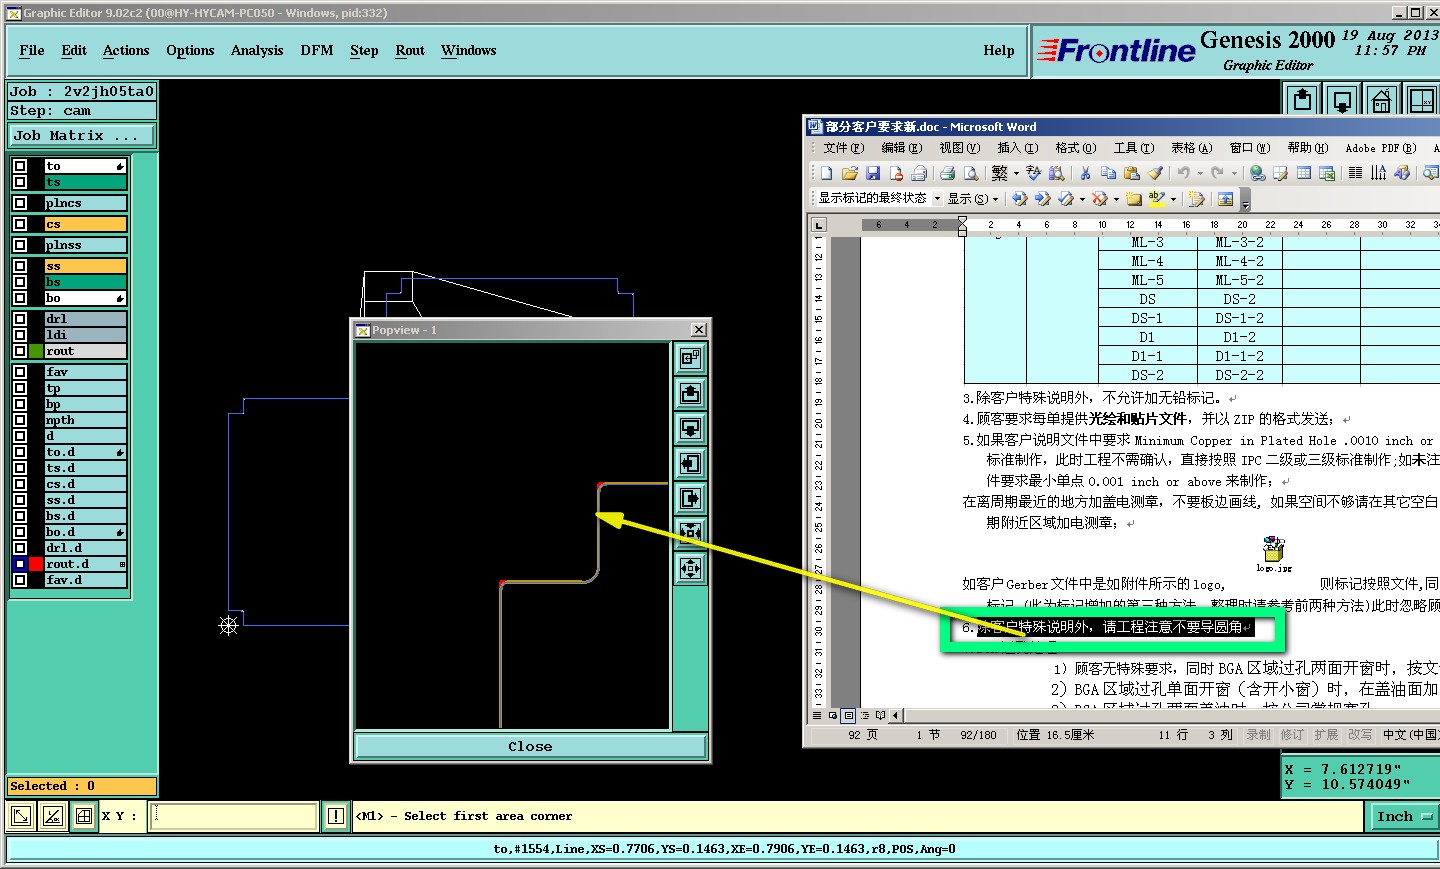Screen dimensions: 1440x869
Task: Open the Inch units dropdown
Action: point(1402,816)
